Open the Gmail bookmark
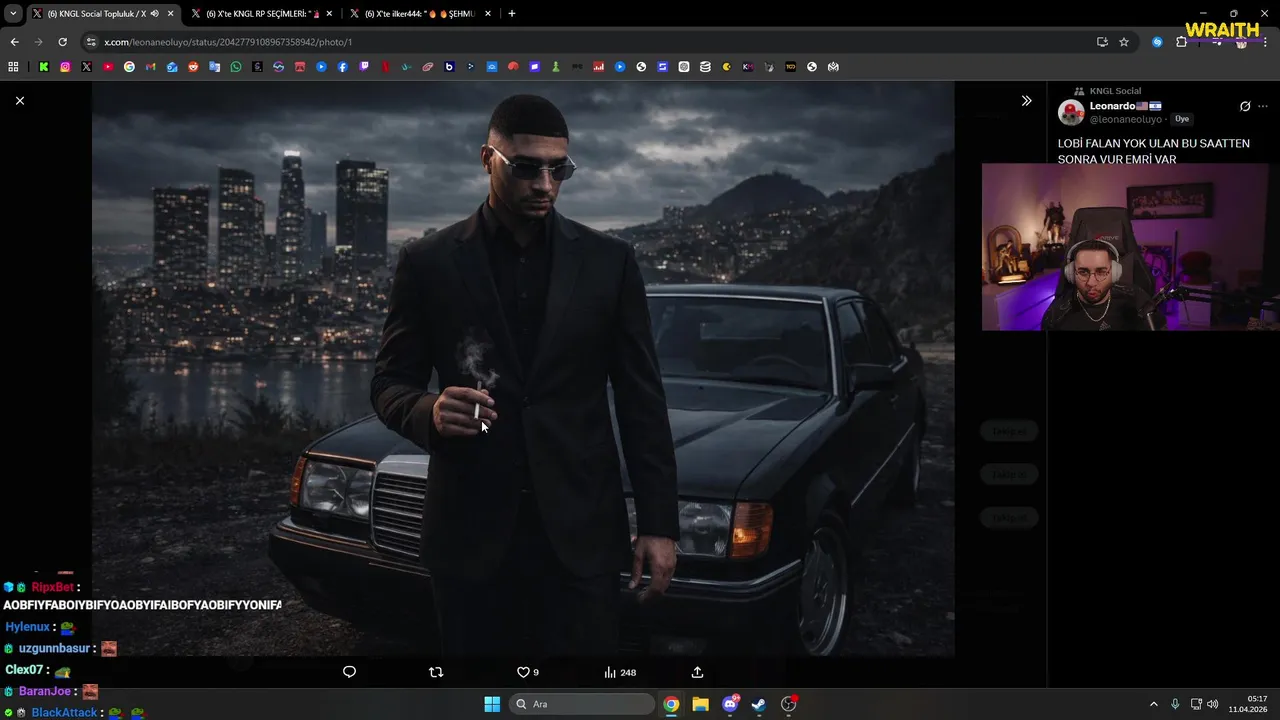Viewport: 1280px width, 720px height. 151,67
